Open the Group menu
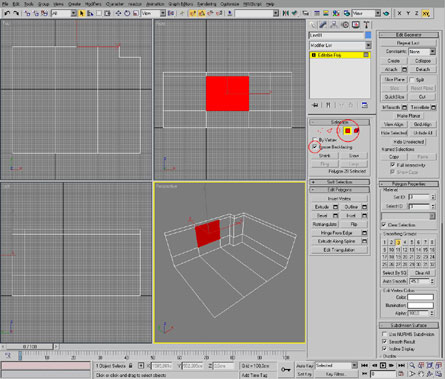Viewport: 445px width, 379px height. pos(43,4)
